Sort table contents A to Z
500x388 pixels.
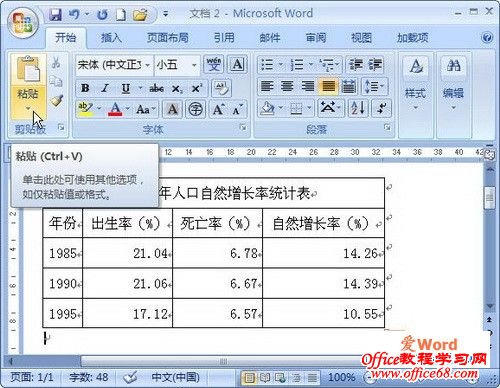[x=358, y=108]
